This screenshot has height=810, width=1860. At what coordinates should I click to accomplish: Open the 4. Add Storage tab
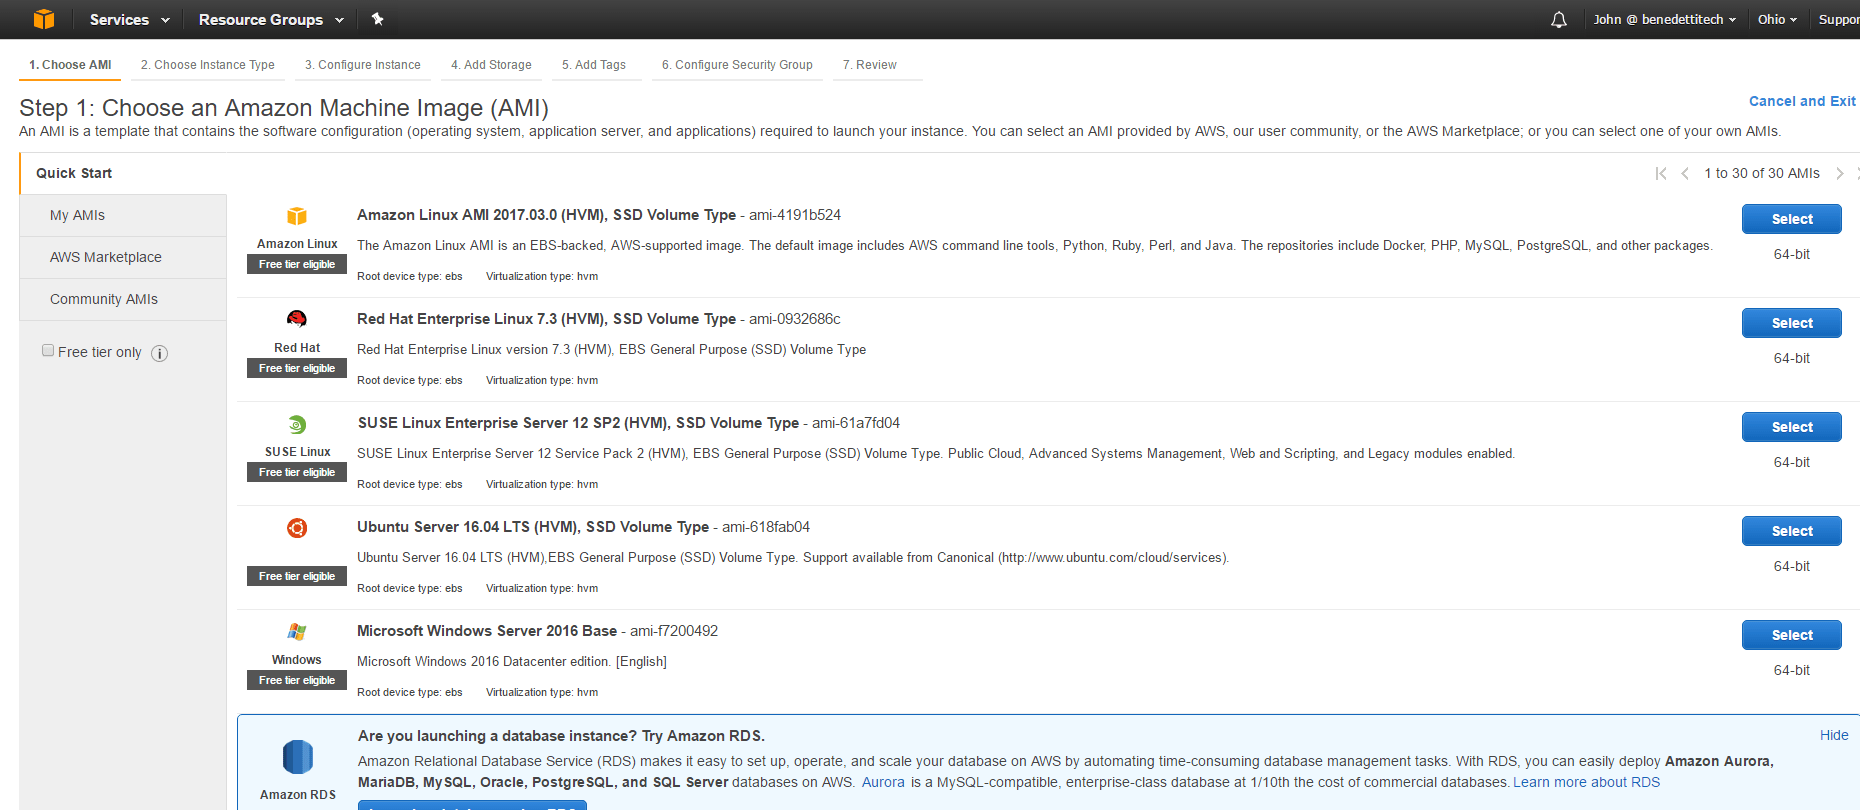(491, 65)
